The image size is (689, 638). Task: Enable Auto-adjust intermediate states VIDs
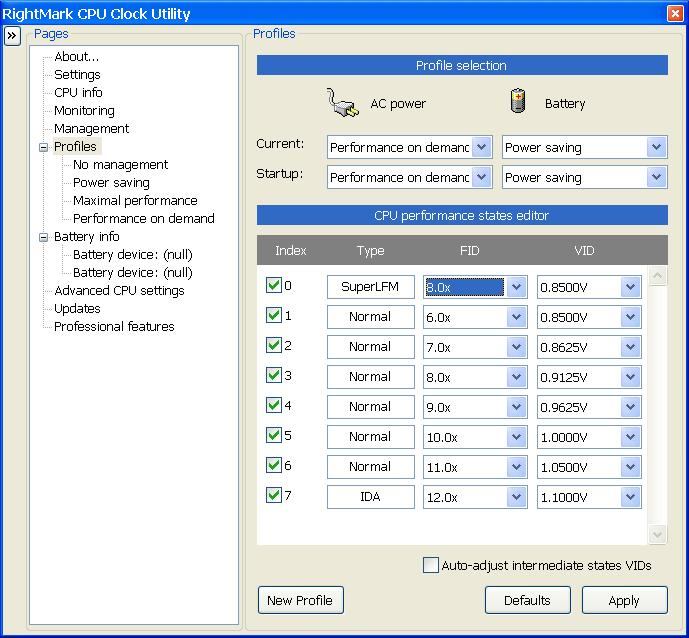(x=431, y=565)
